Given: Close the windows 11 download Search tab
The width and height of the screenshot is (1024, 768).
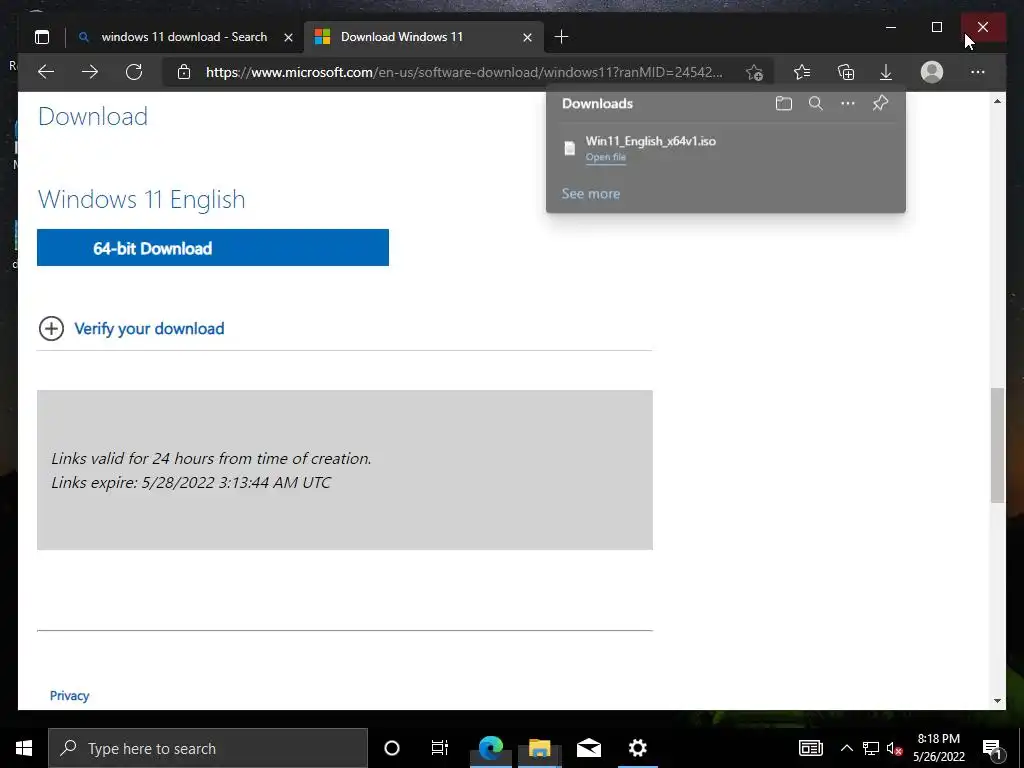Looking at the screenshot, I should coord(288,38).
